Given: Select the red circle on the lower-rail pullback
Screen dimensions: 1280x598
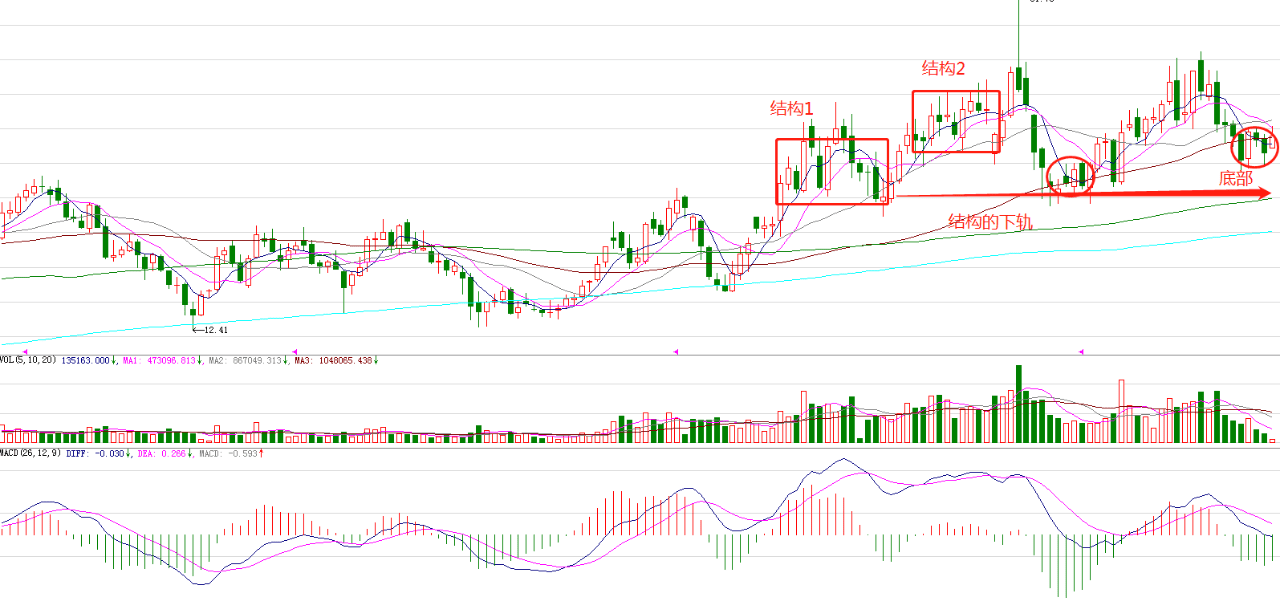Looking at the screenshot, I should [x=1071, y=177].
